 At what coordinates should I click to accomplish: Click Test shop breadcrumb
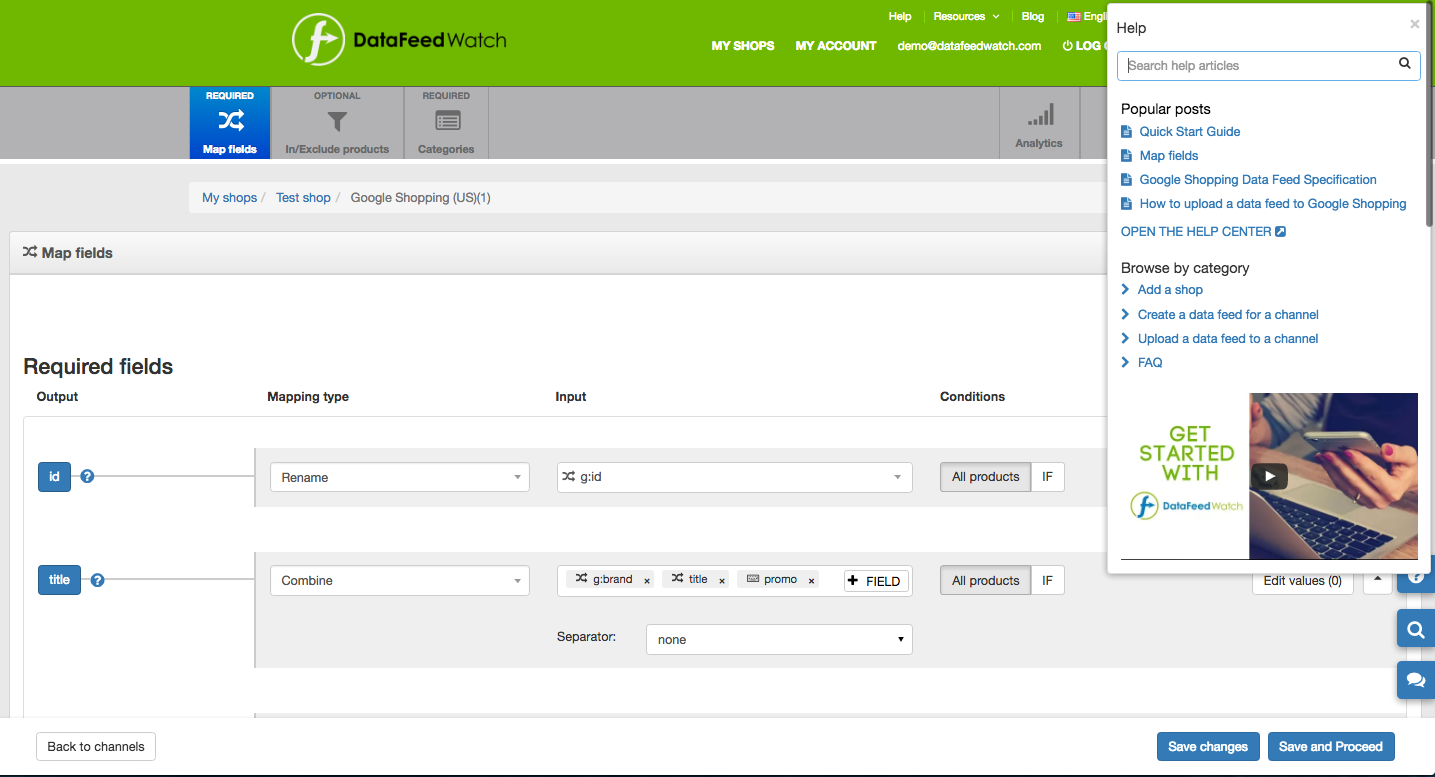tap(303, 198)
